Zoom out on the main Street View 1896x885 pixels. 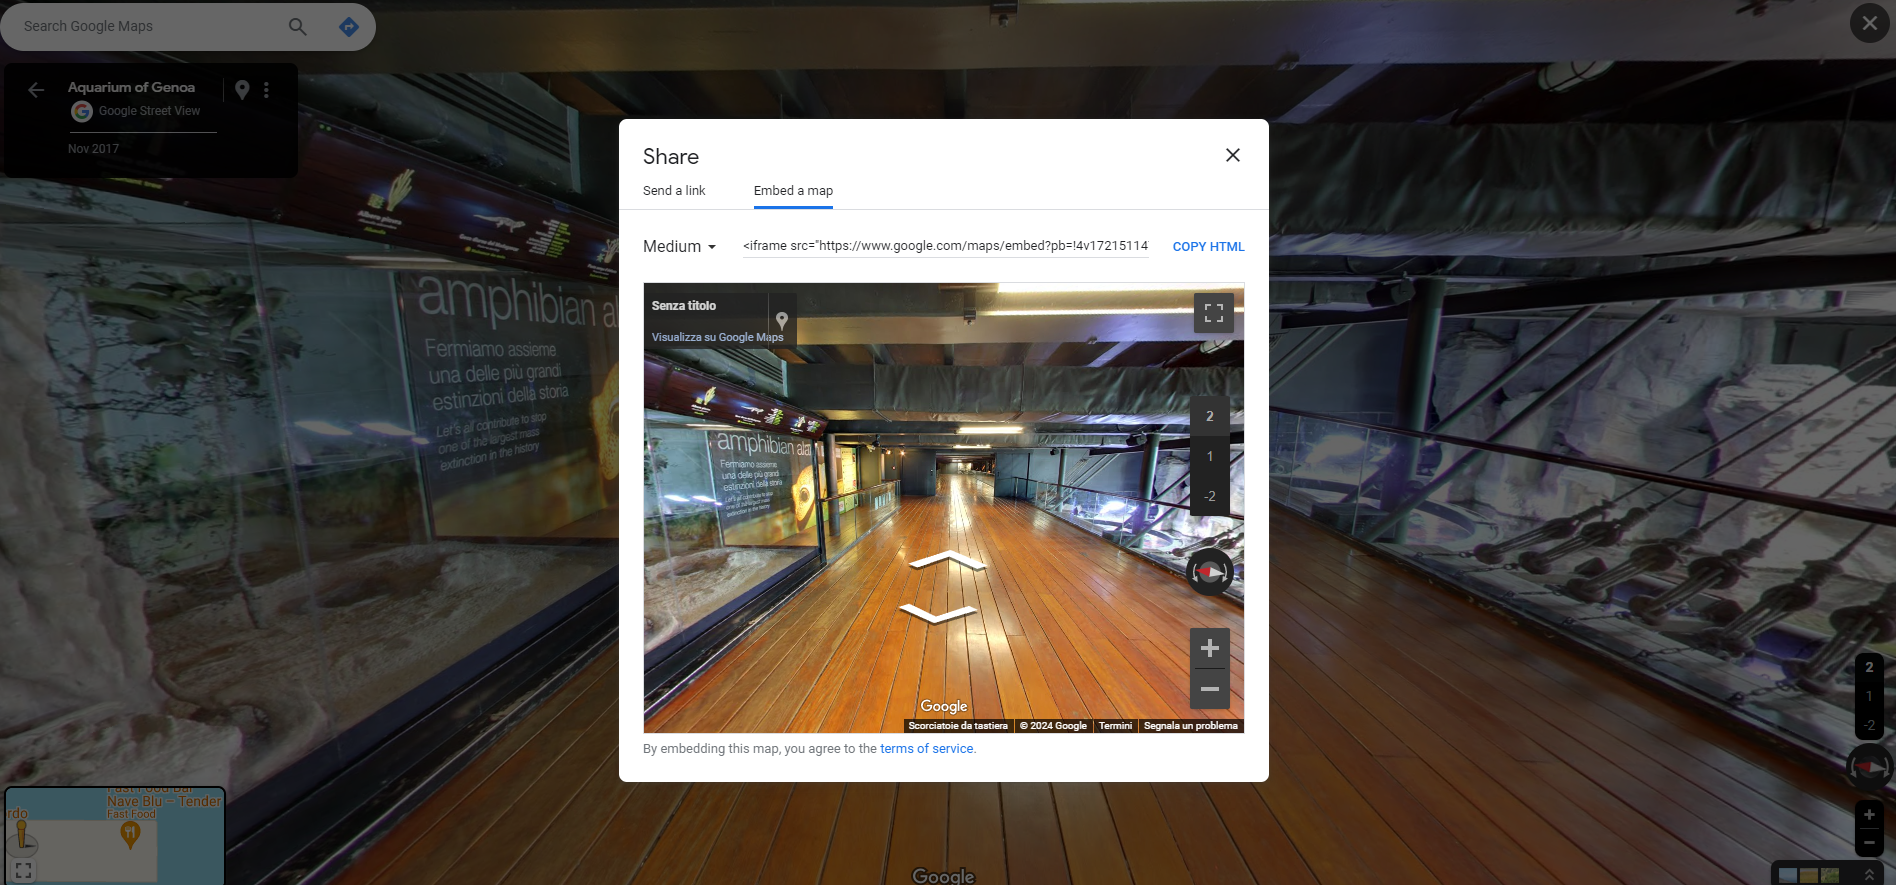[1869, 843]
